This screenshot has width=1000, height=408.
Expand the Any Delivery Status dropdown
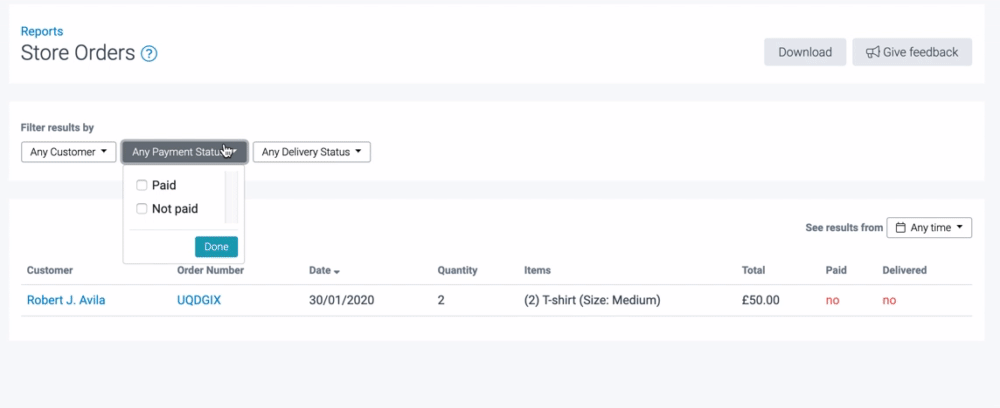(x=311, y=152)
